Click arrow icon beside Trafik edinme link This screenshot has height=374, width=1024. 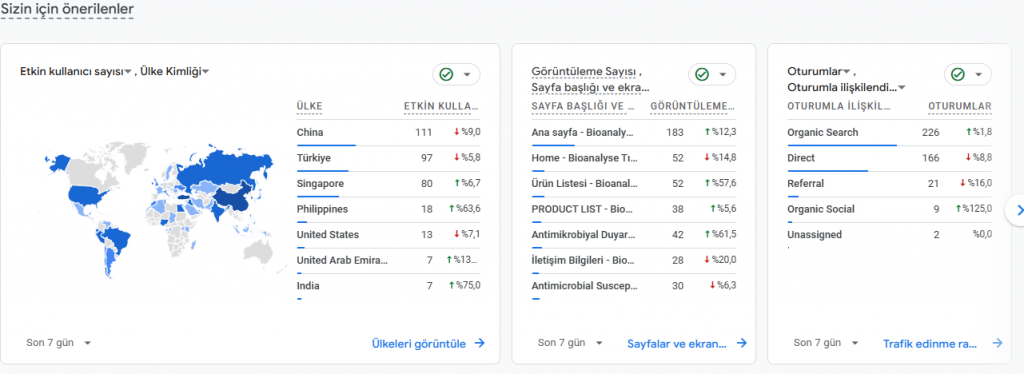[x=997, y=343]
